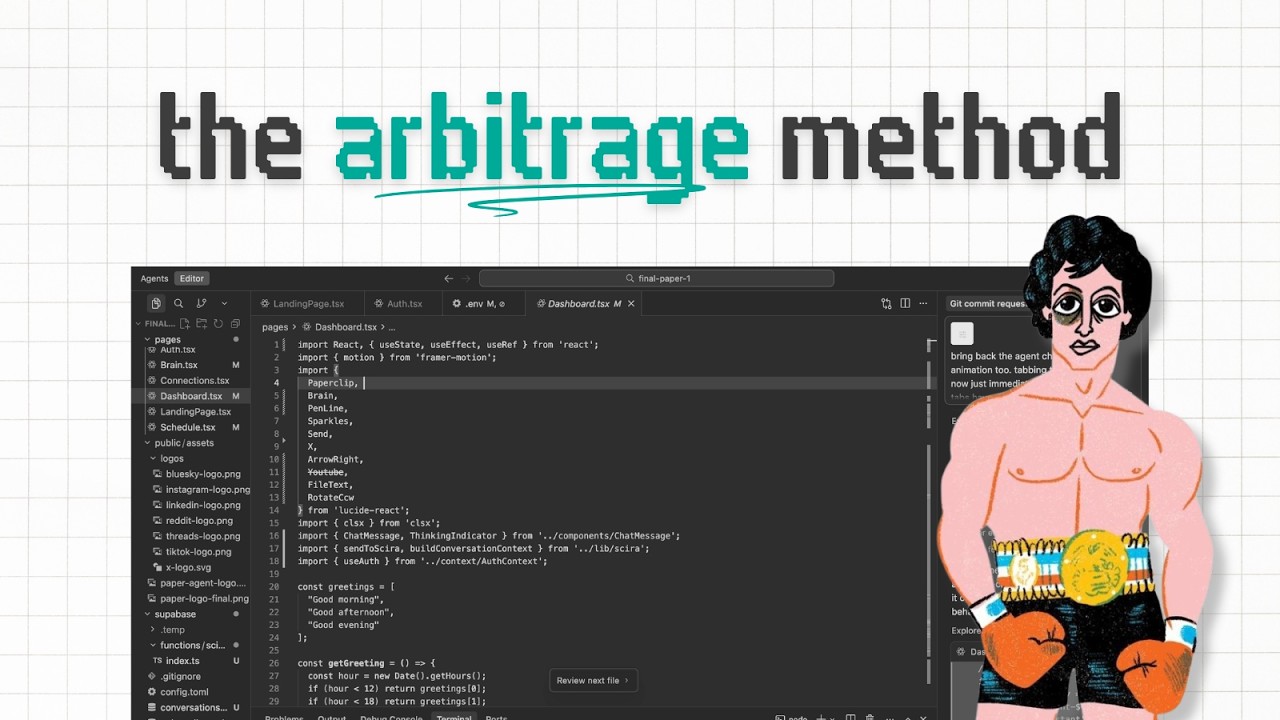Collapse the public/assets folder

click(190, 443)
